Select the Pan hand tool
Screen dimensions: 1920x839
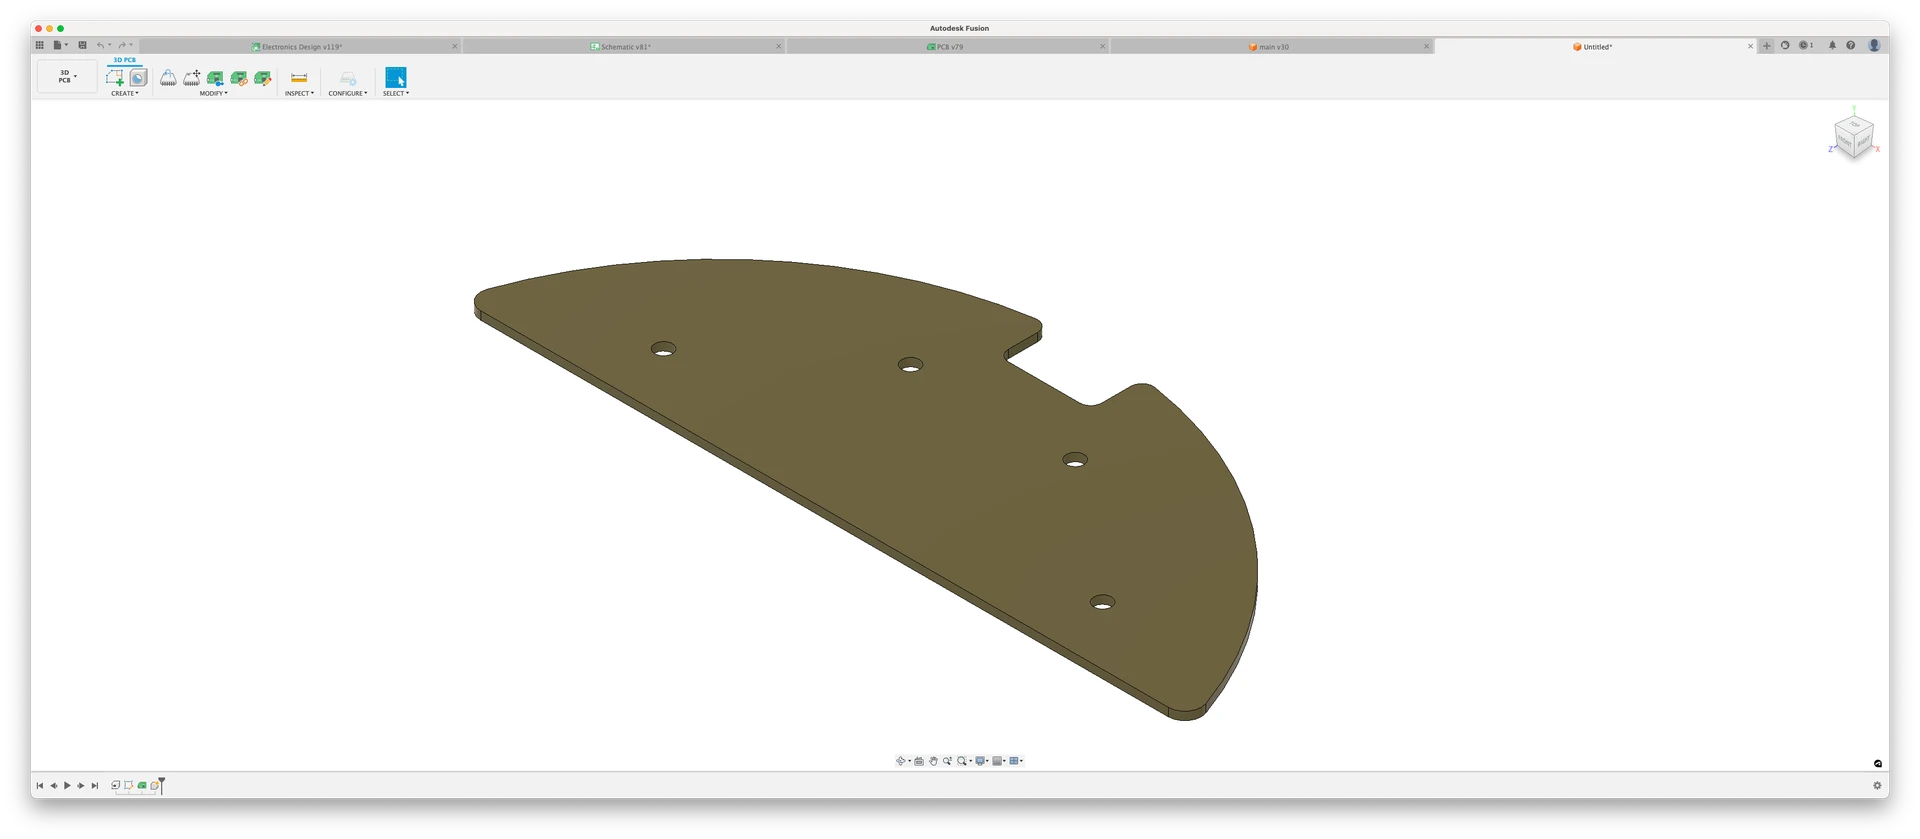click(x=933, y=761)
